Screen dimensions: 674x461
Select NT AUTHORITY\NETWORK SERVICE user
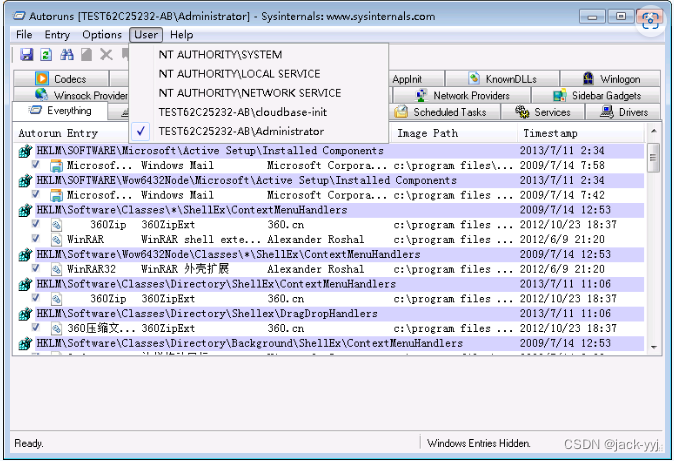click(x=259, y=93)
